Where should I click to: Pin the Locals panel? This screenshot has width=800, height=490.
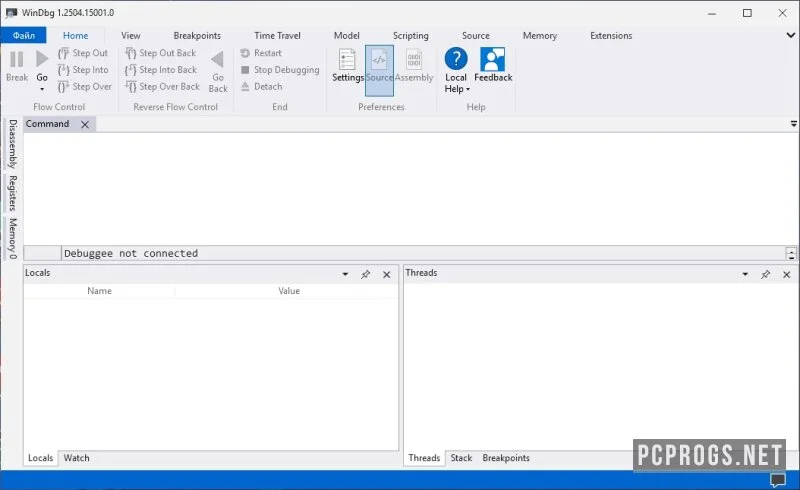[365, 275]
